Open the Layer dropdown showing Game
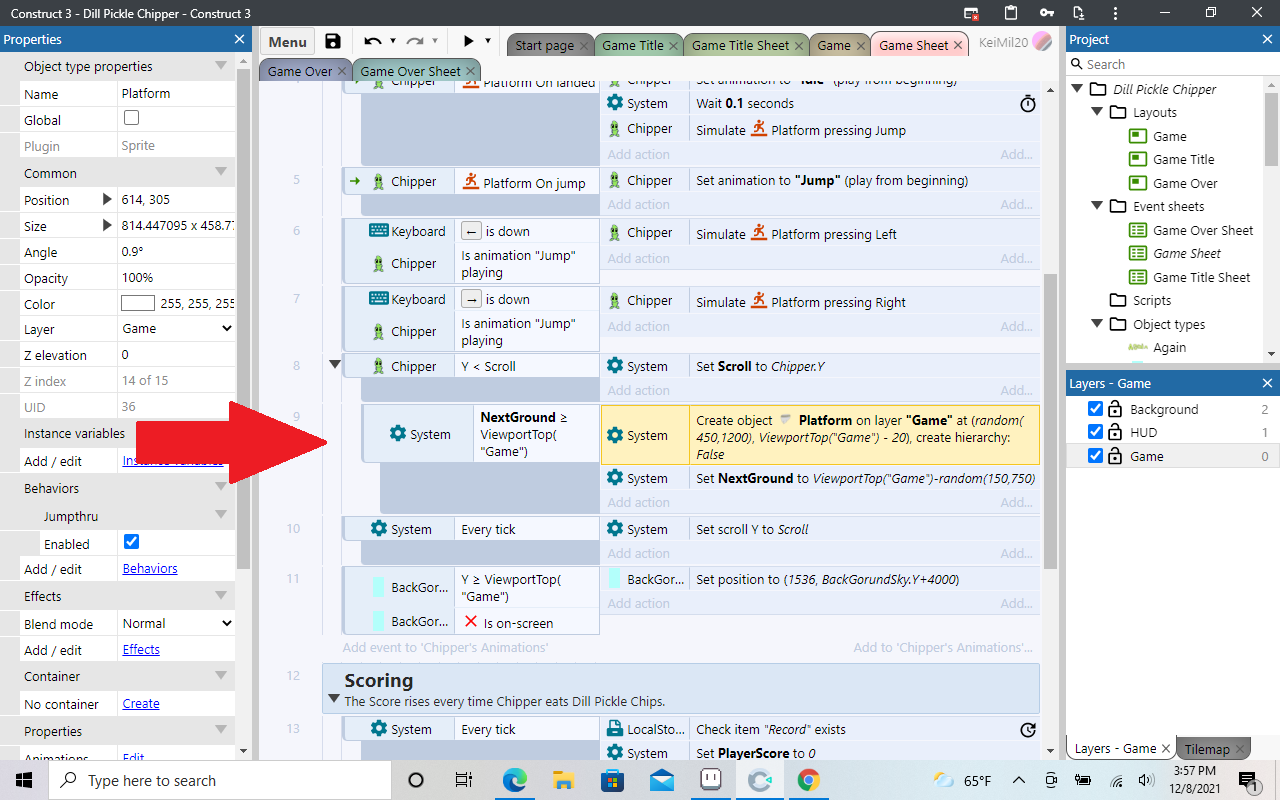The width and height of the screenshot is (1280, 800). point(177,328)
